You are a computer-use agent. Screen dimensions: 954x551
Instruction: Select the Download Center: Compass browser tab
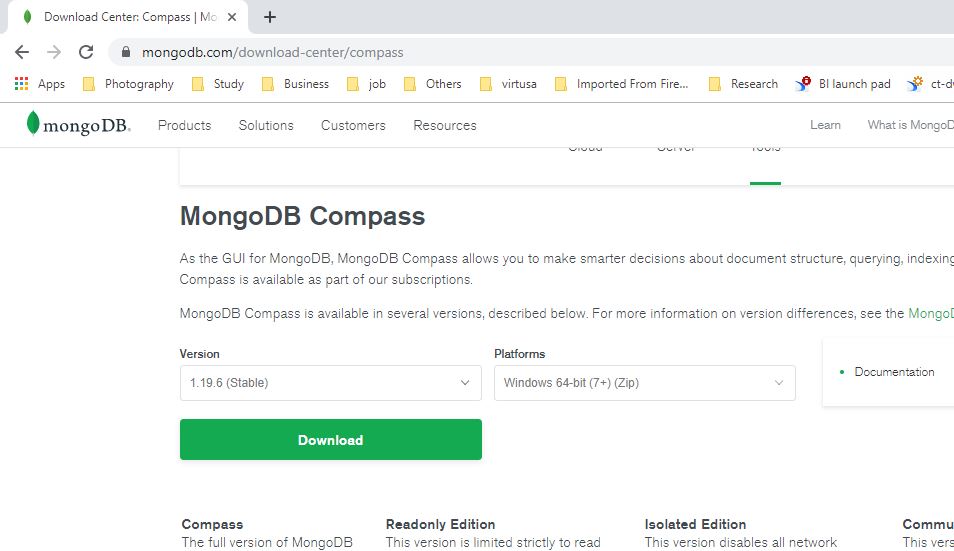[128, 17]
